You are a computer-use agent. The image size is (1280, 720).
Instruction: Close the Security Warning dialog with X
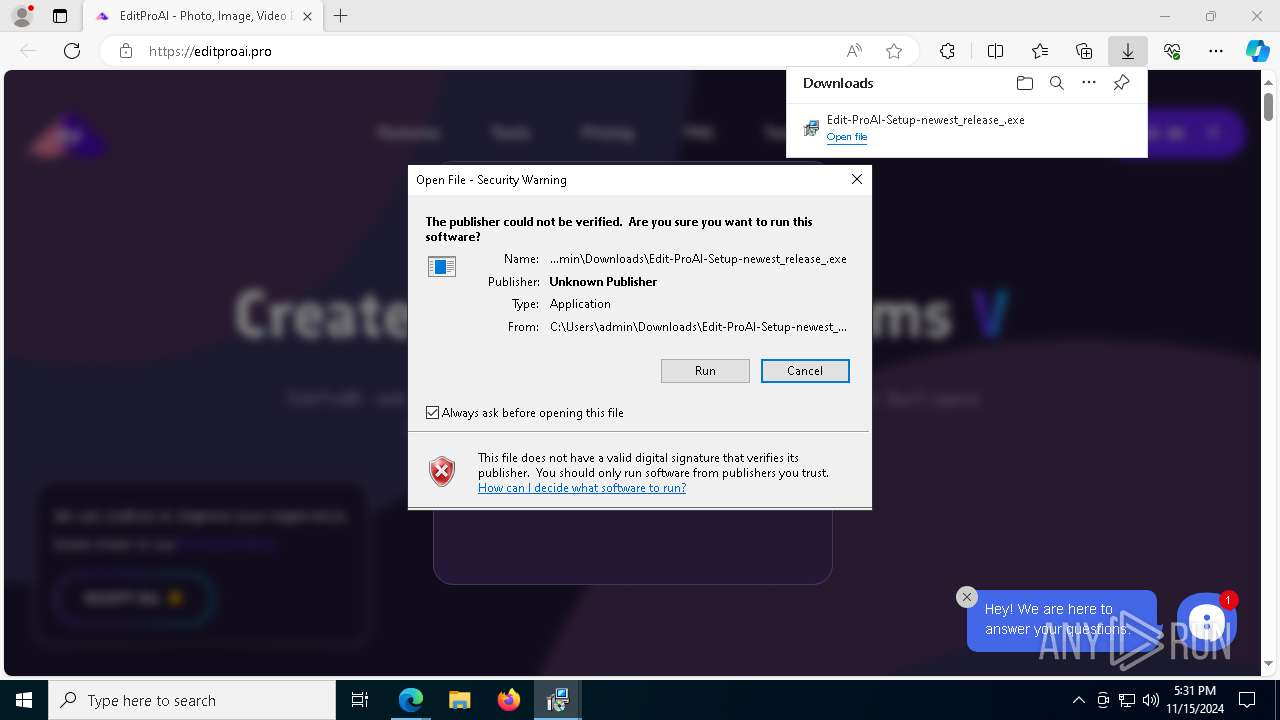(856, 179)
